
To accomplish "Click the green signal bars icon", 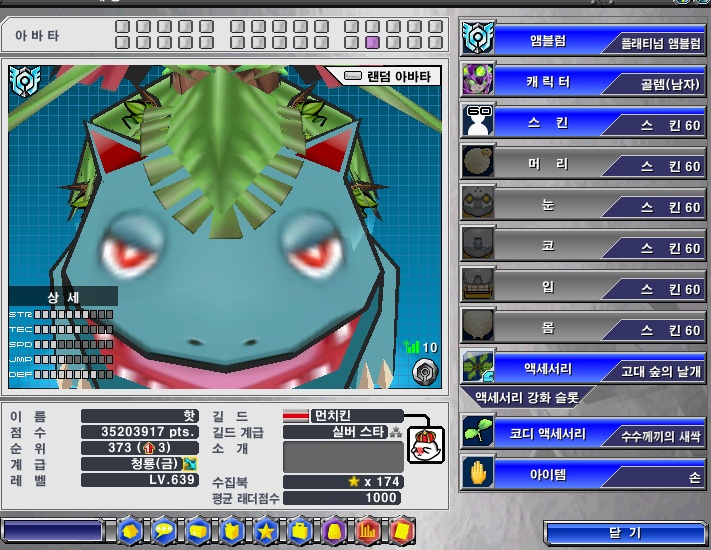I will (x=412, y=347).
